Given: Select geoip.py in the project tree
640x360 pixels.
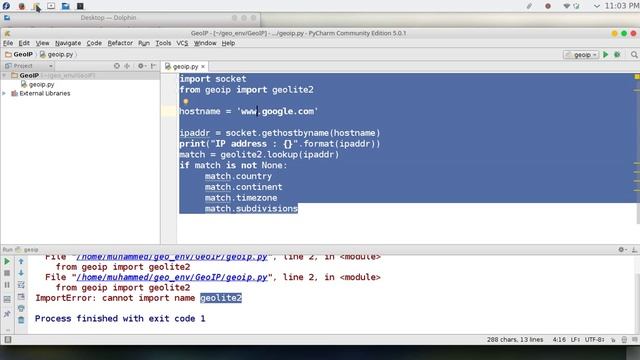Looking at the screenshot, I should [37, 84].
